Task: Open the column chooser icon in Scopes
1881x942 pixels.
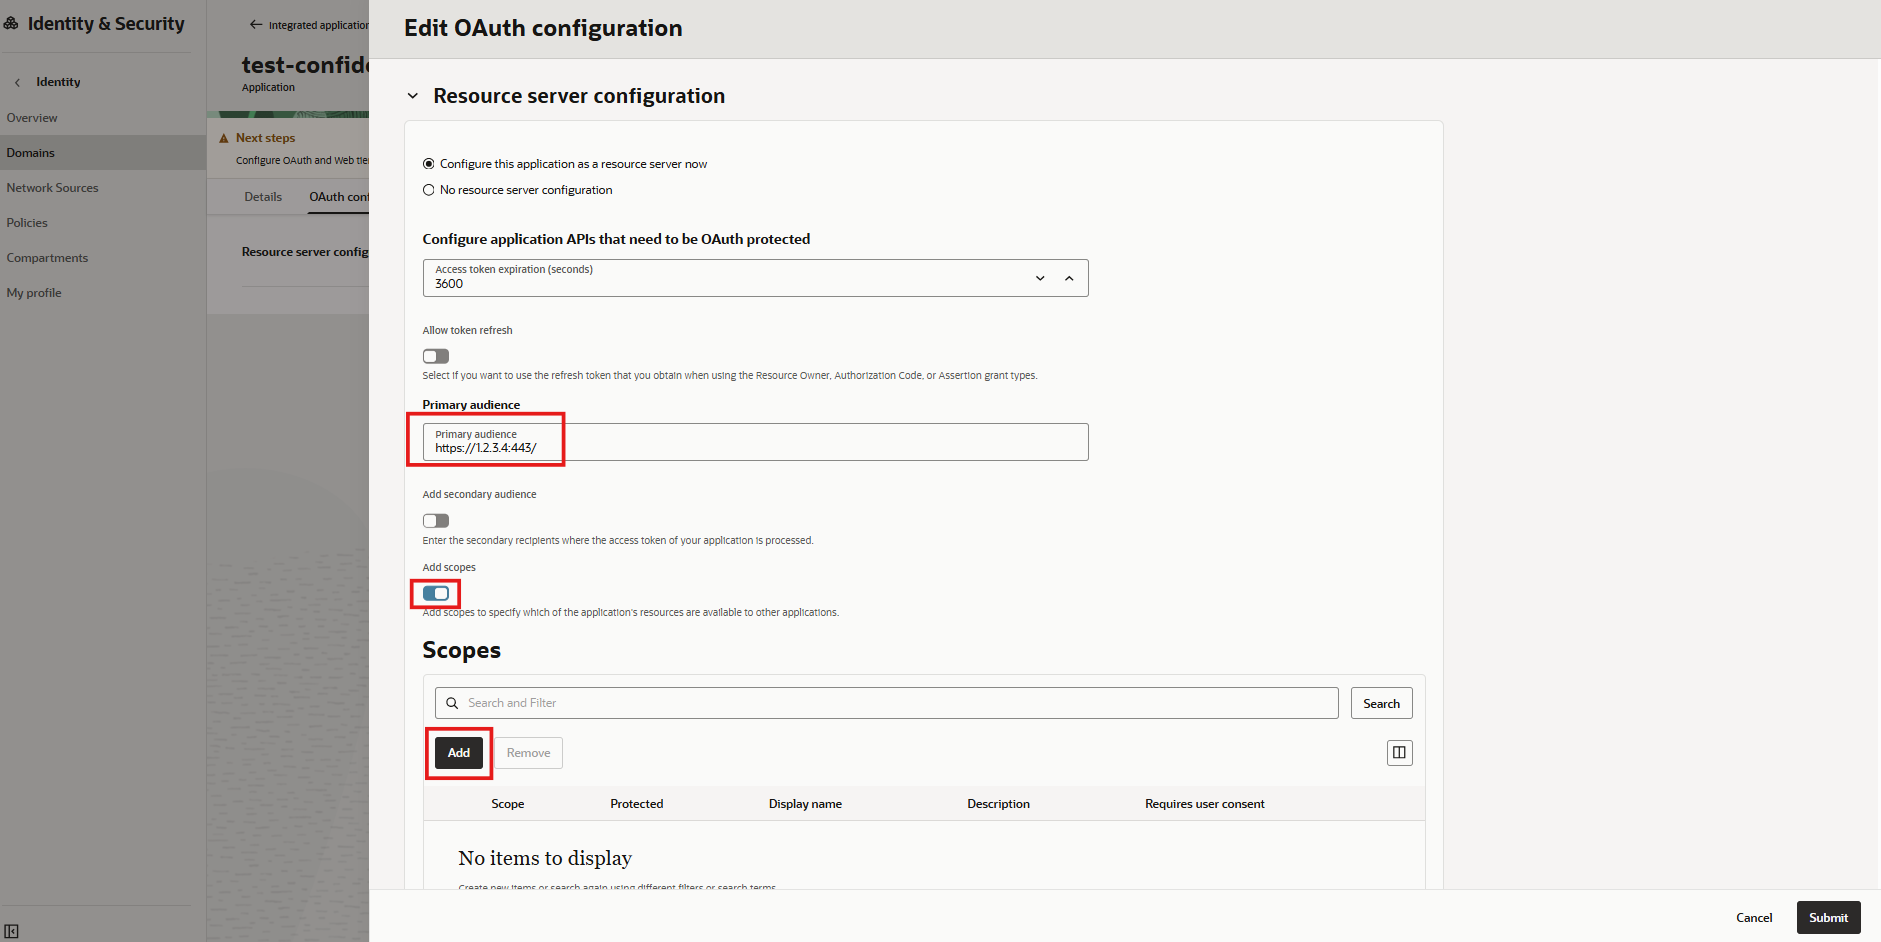Action: tap(1399, 752)
